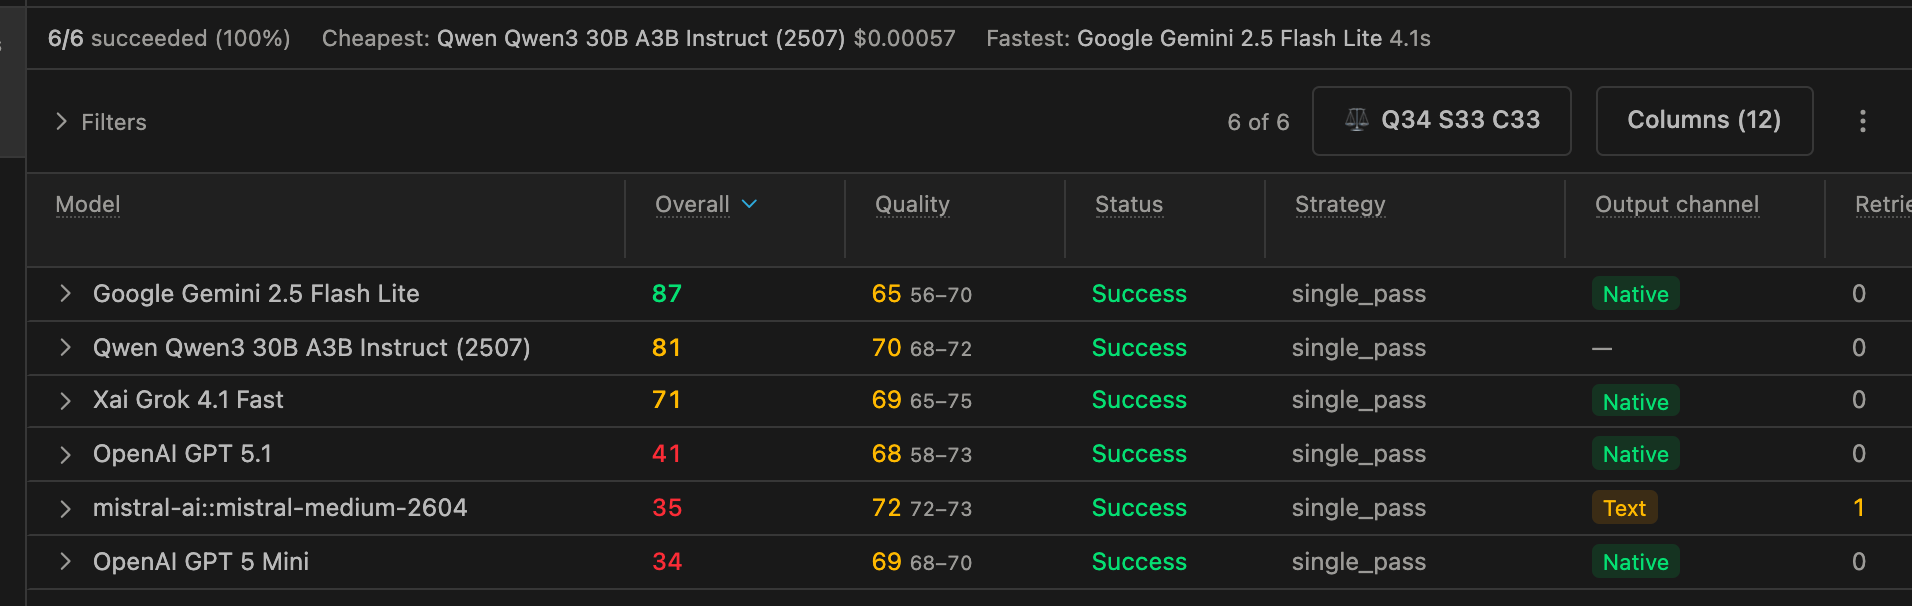Click the Native badge for Xai Grok
Screen dimensions: 1912x606
pos(1635,401)
